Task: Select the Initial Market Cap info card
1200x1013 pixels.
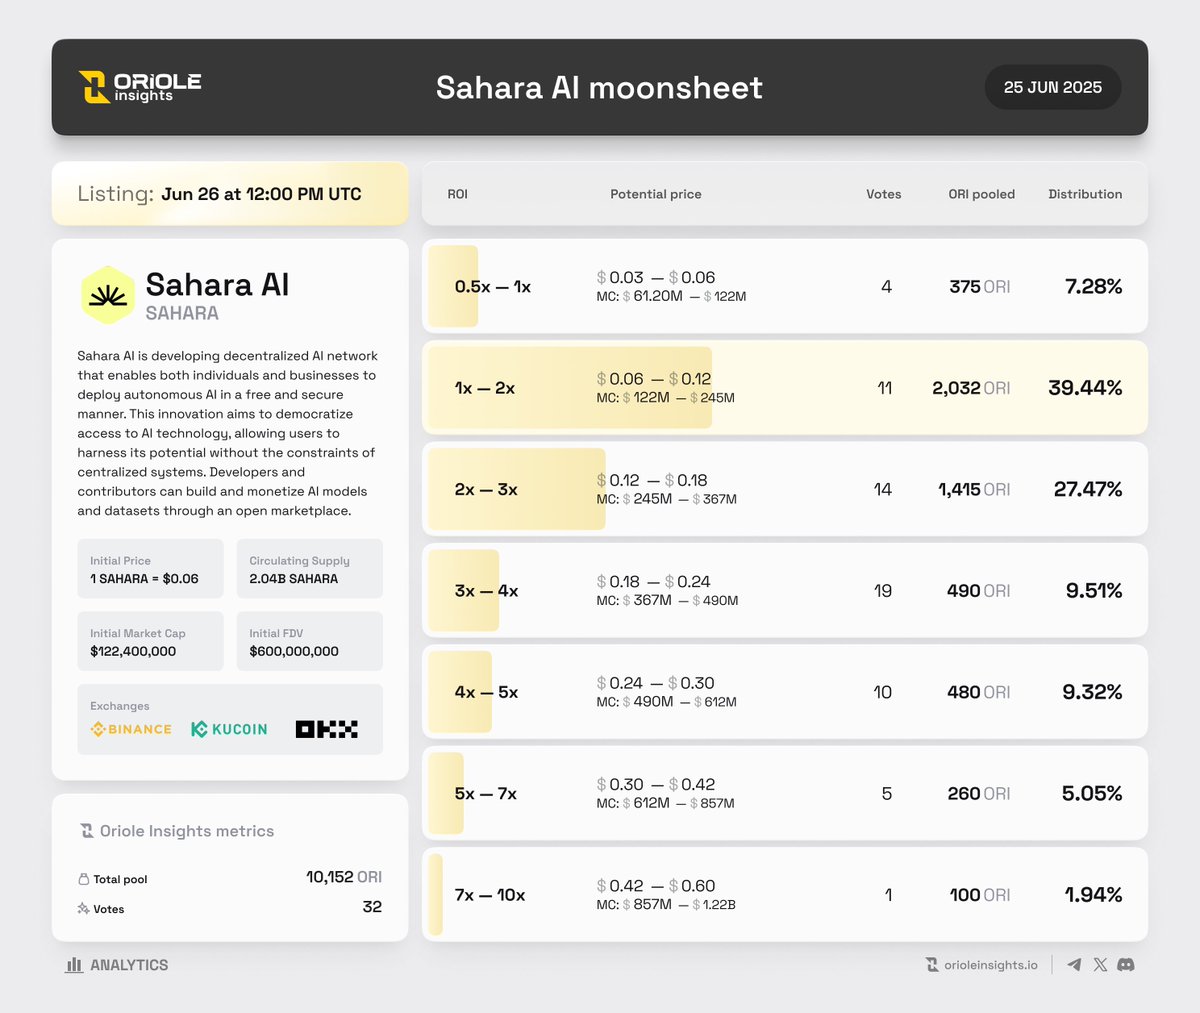Action: 150,641
